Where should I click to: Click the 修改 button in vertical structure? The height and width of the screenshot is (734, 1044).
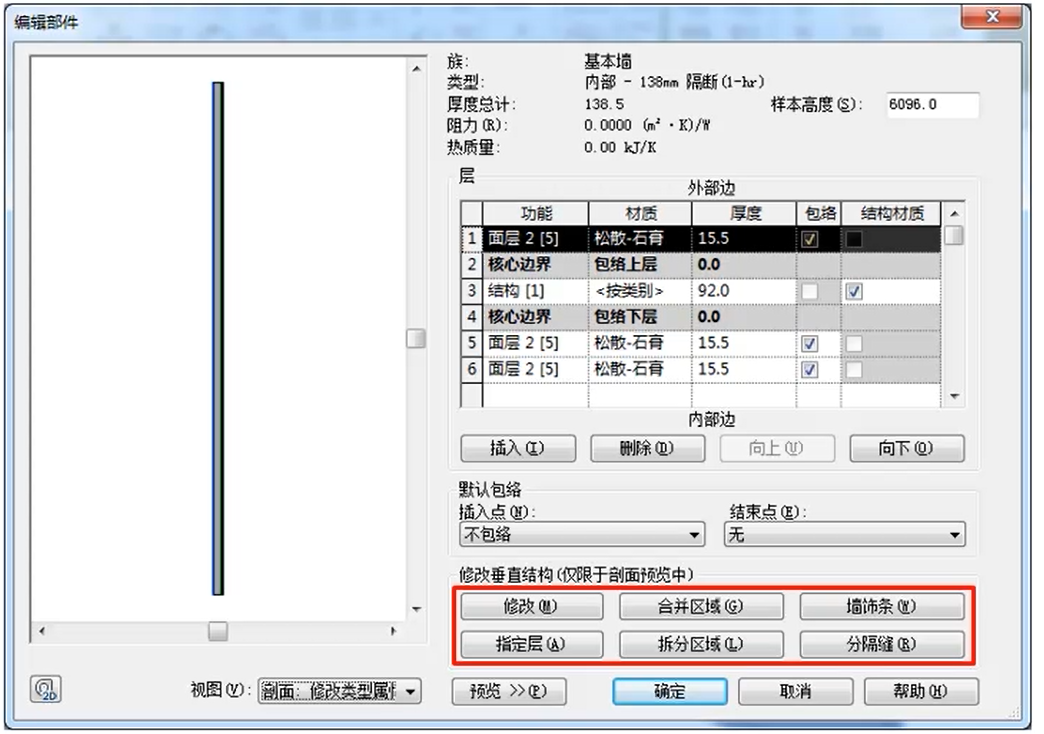(x=531, y=607)
